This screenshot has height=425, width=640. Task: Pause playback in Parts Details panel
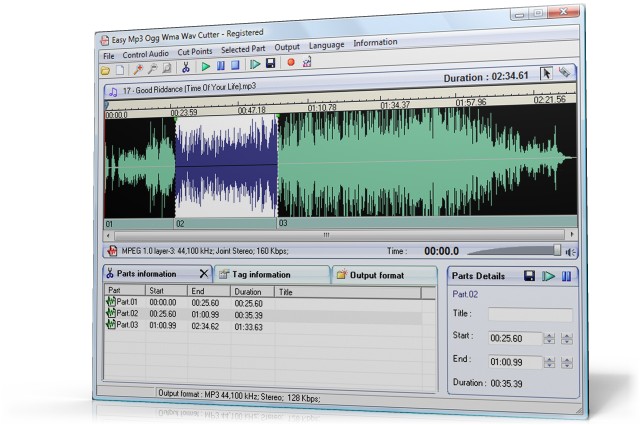[x=566, y=276]
